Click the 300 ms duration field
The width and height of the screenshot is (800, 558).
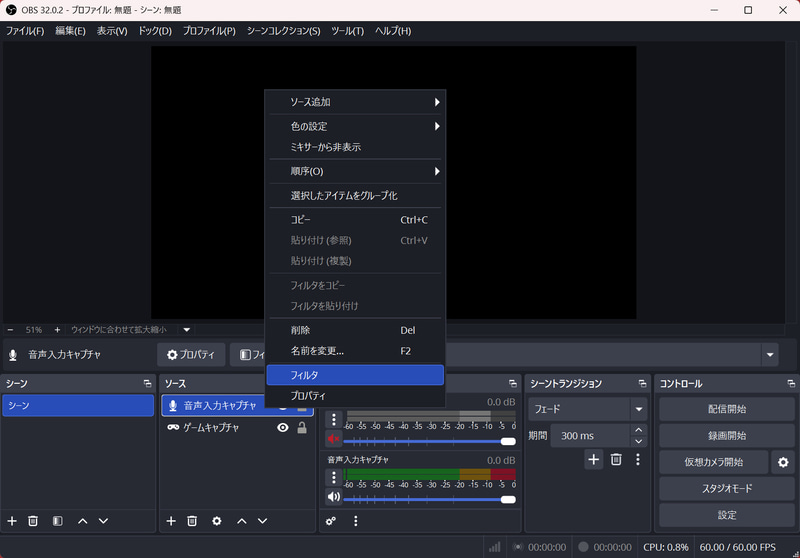click(590, 436)
